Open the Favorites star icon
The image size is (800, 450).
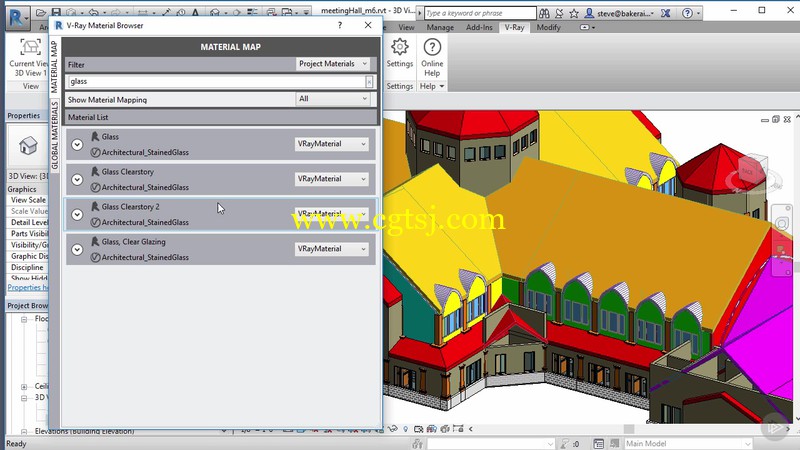[574, 13]
